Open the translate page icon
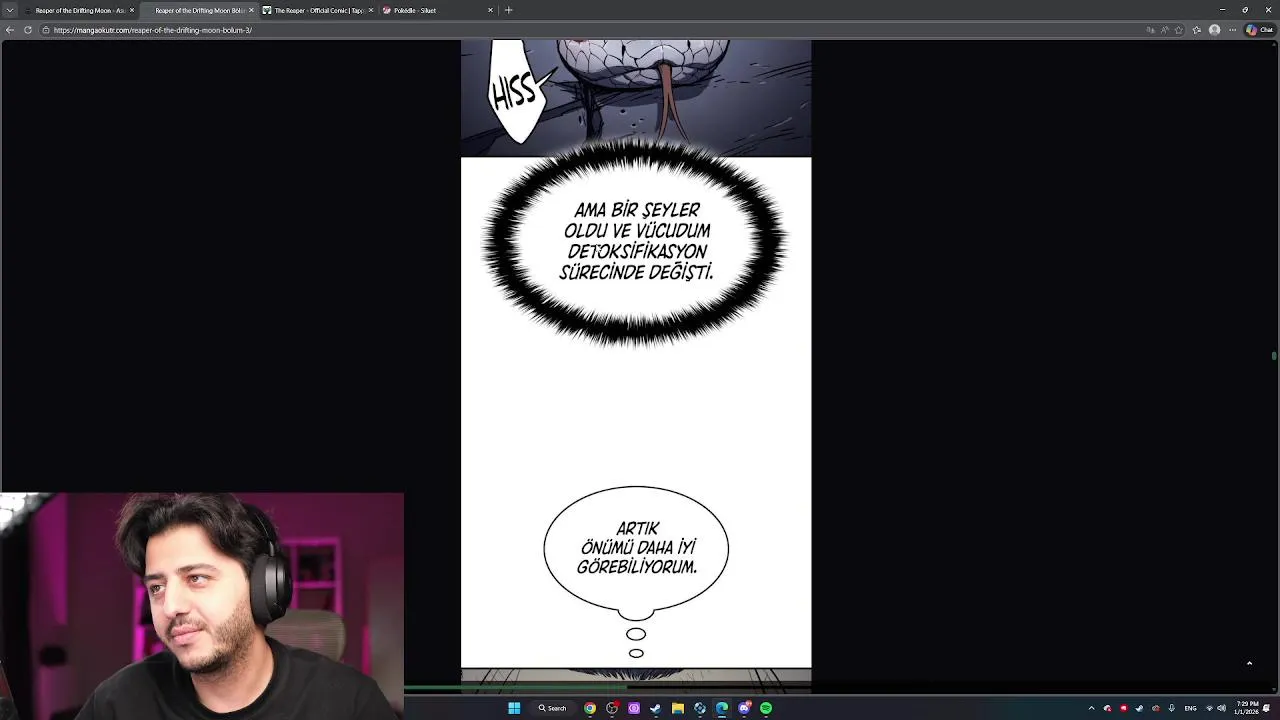The width and height of the screenshot is (1280, 720). (1151, 30)
